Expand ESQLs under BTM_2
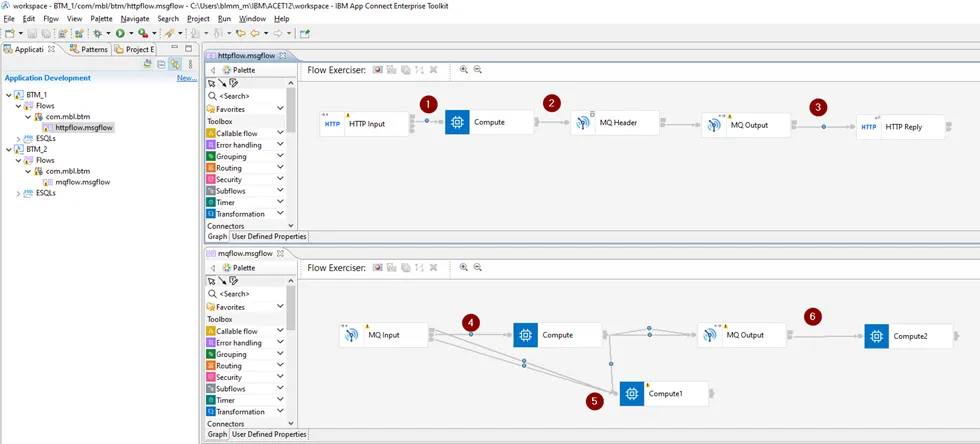Image resolution: width=980 pixels, height=444 pixels. click(18, 193)
